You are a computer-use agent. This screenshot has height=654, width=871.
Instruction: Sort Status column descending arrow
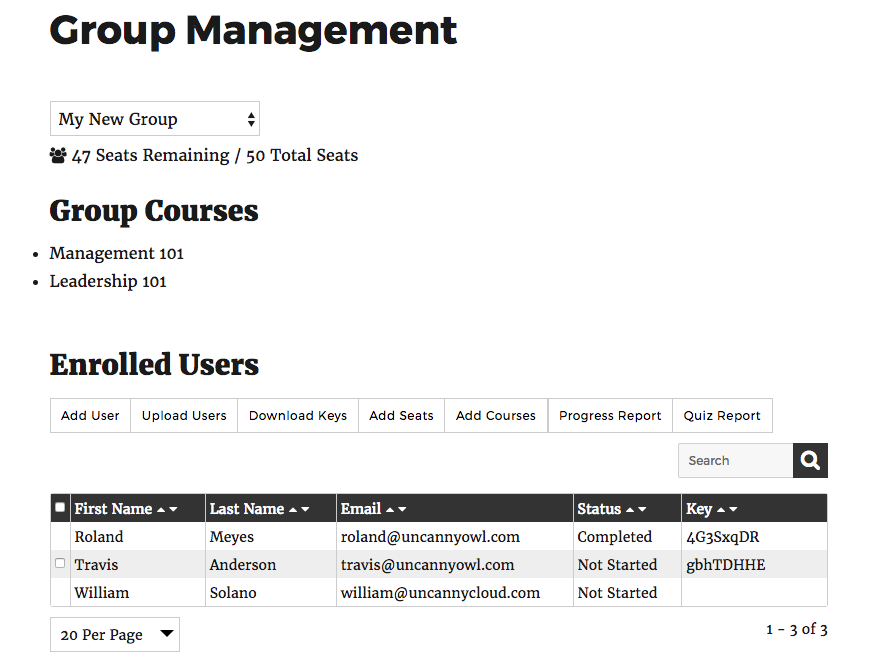click(x=641, y=510)
